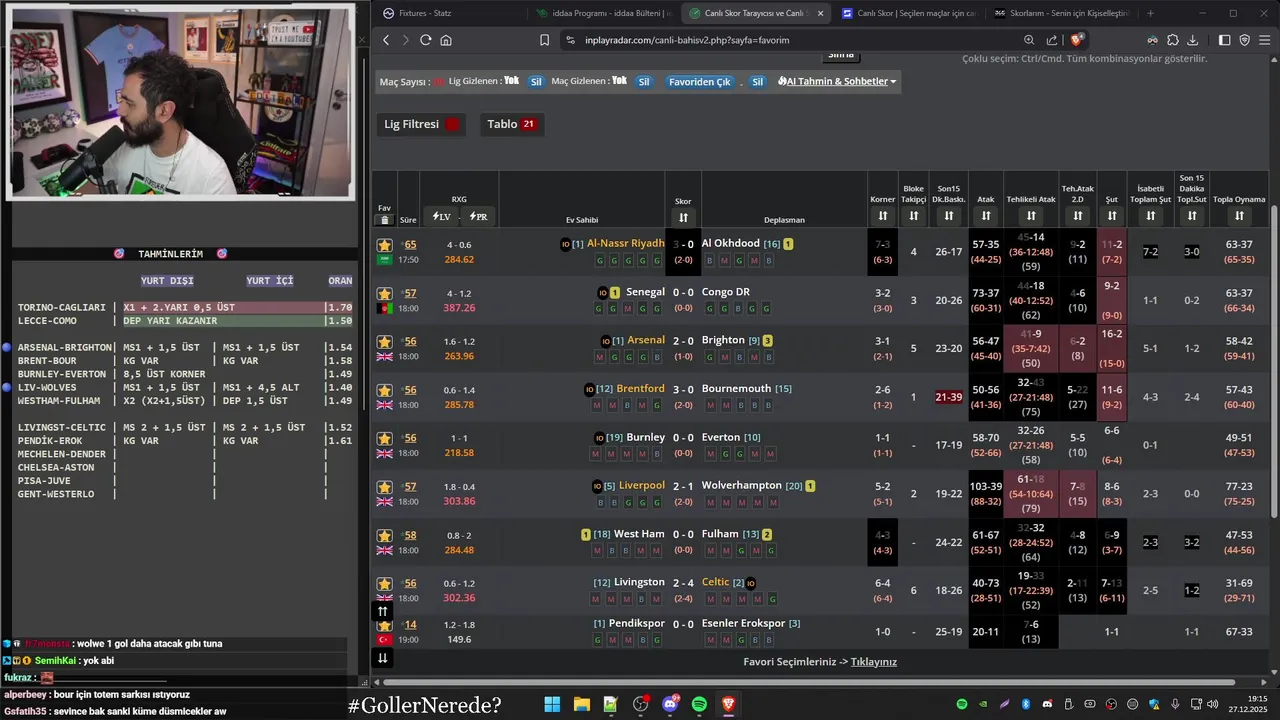Image resolution: width=1280 pixels, height=720 pixels.
Task: Sort by Bloke Takipçi column arrows
Action: pos(914,216)
